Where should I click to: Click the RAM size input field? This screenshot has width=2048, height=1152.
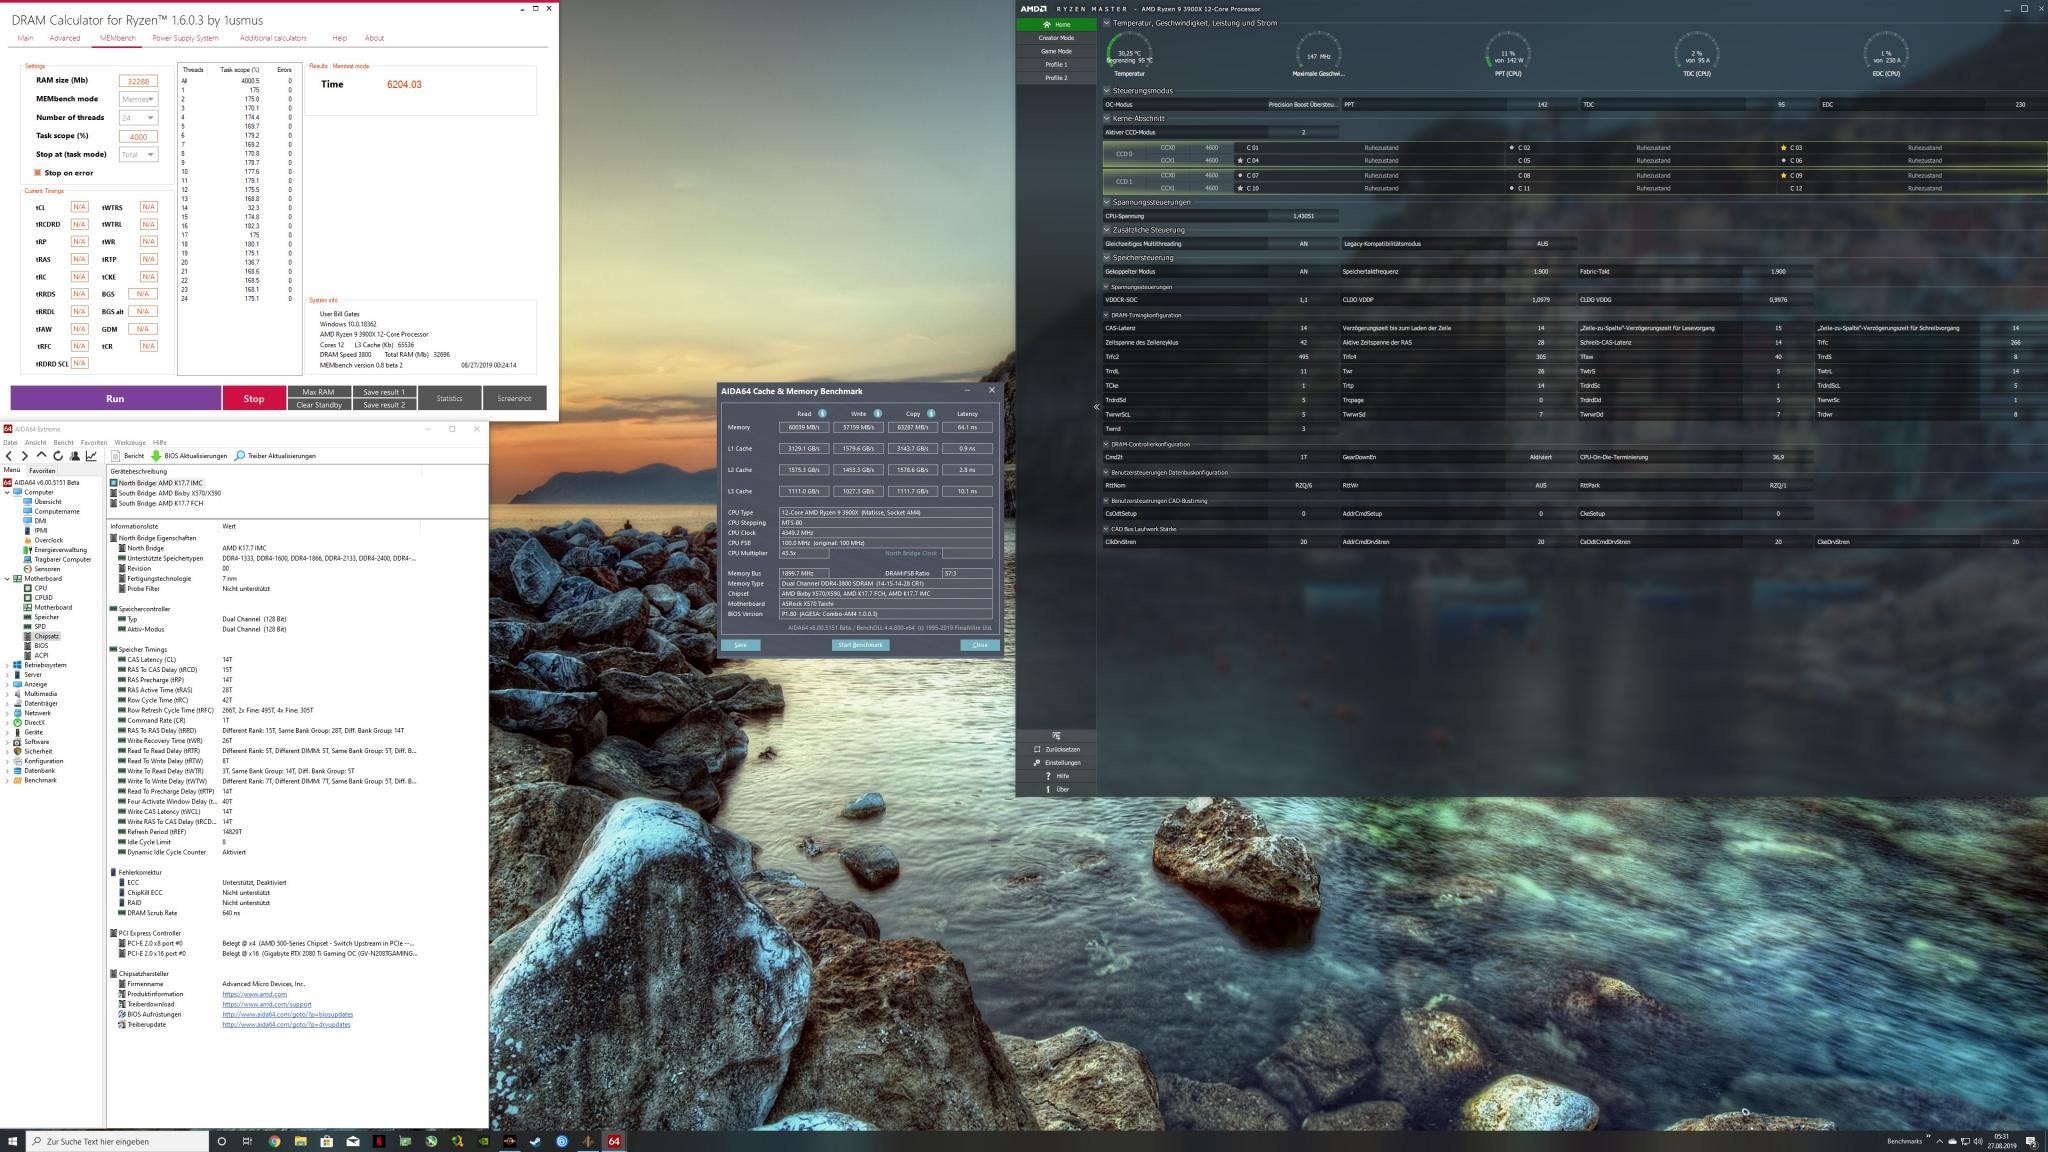(x=138, y=81)
